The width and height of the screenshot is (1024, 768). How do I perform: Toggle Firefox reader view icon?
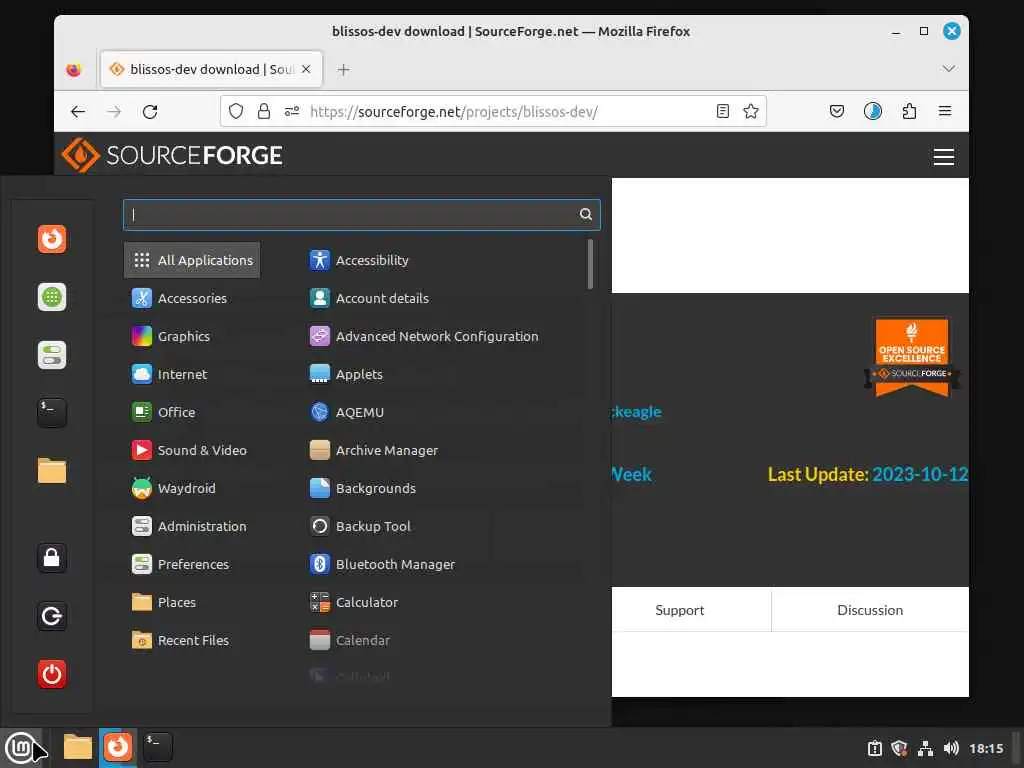coord(722,112)
